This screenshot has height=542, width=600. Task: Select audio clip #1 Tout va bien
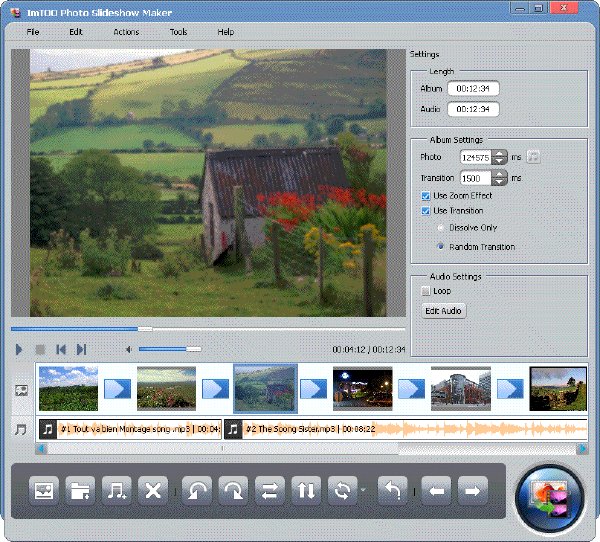[x=130, y=429]
